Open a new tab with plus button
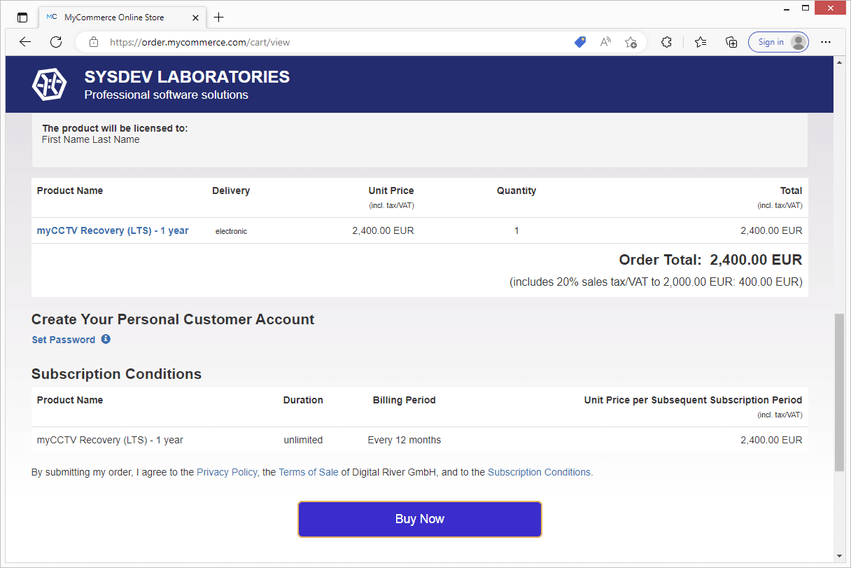 pyautogui.click(x=219, y=17)
